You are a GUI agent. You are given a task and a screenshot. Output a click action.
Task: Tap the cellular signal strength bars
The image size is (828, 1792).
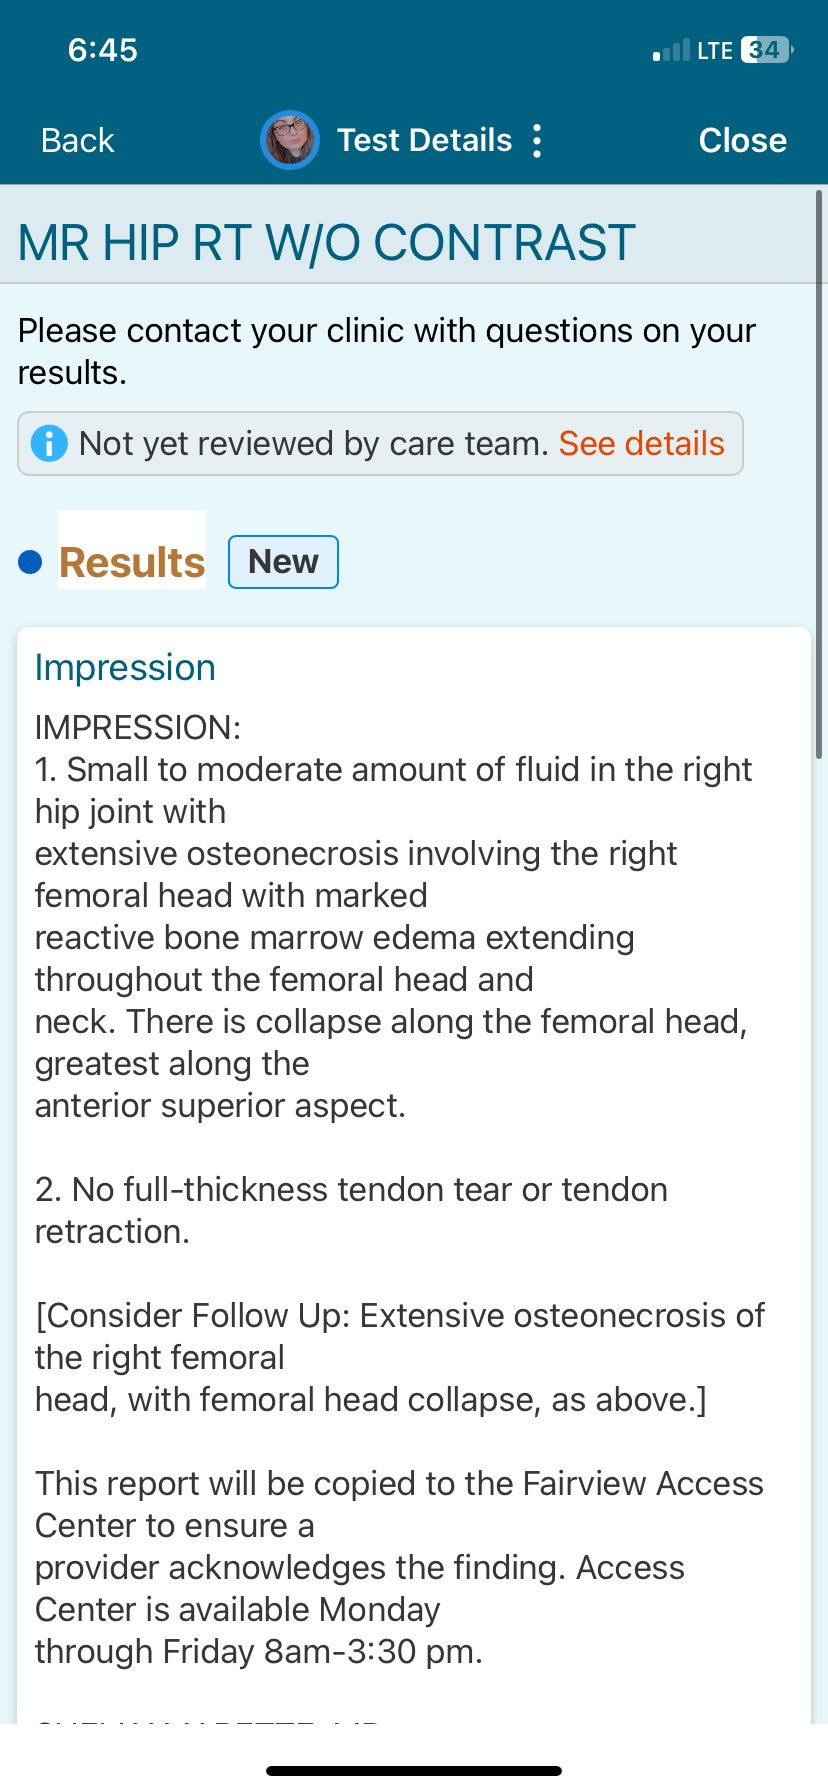(671, 51)
